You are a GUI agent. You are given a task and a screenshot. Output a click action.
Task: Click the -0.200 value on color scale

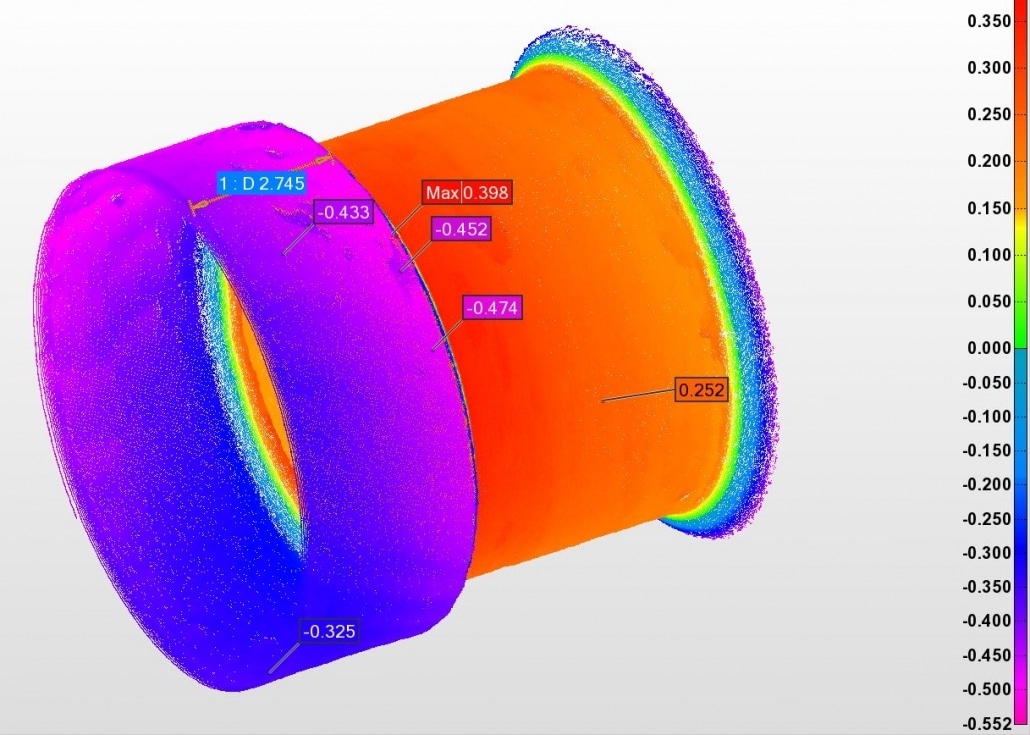pyautogui.click(x=987, y=485)
